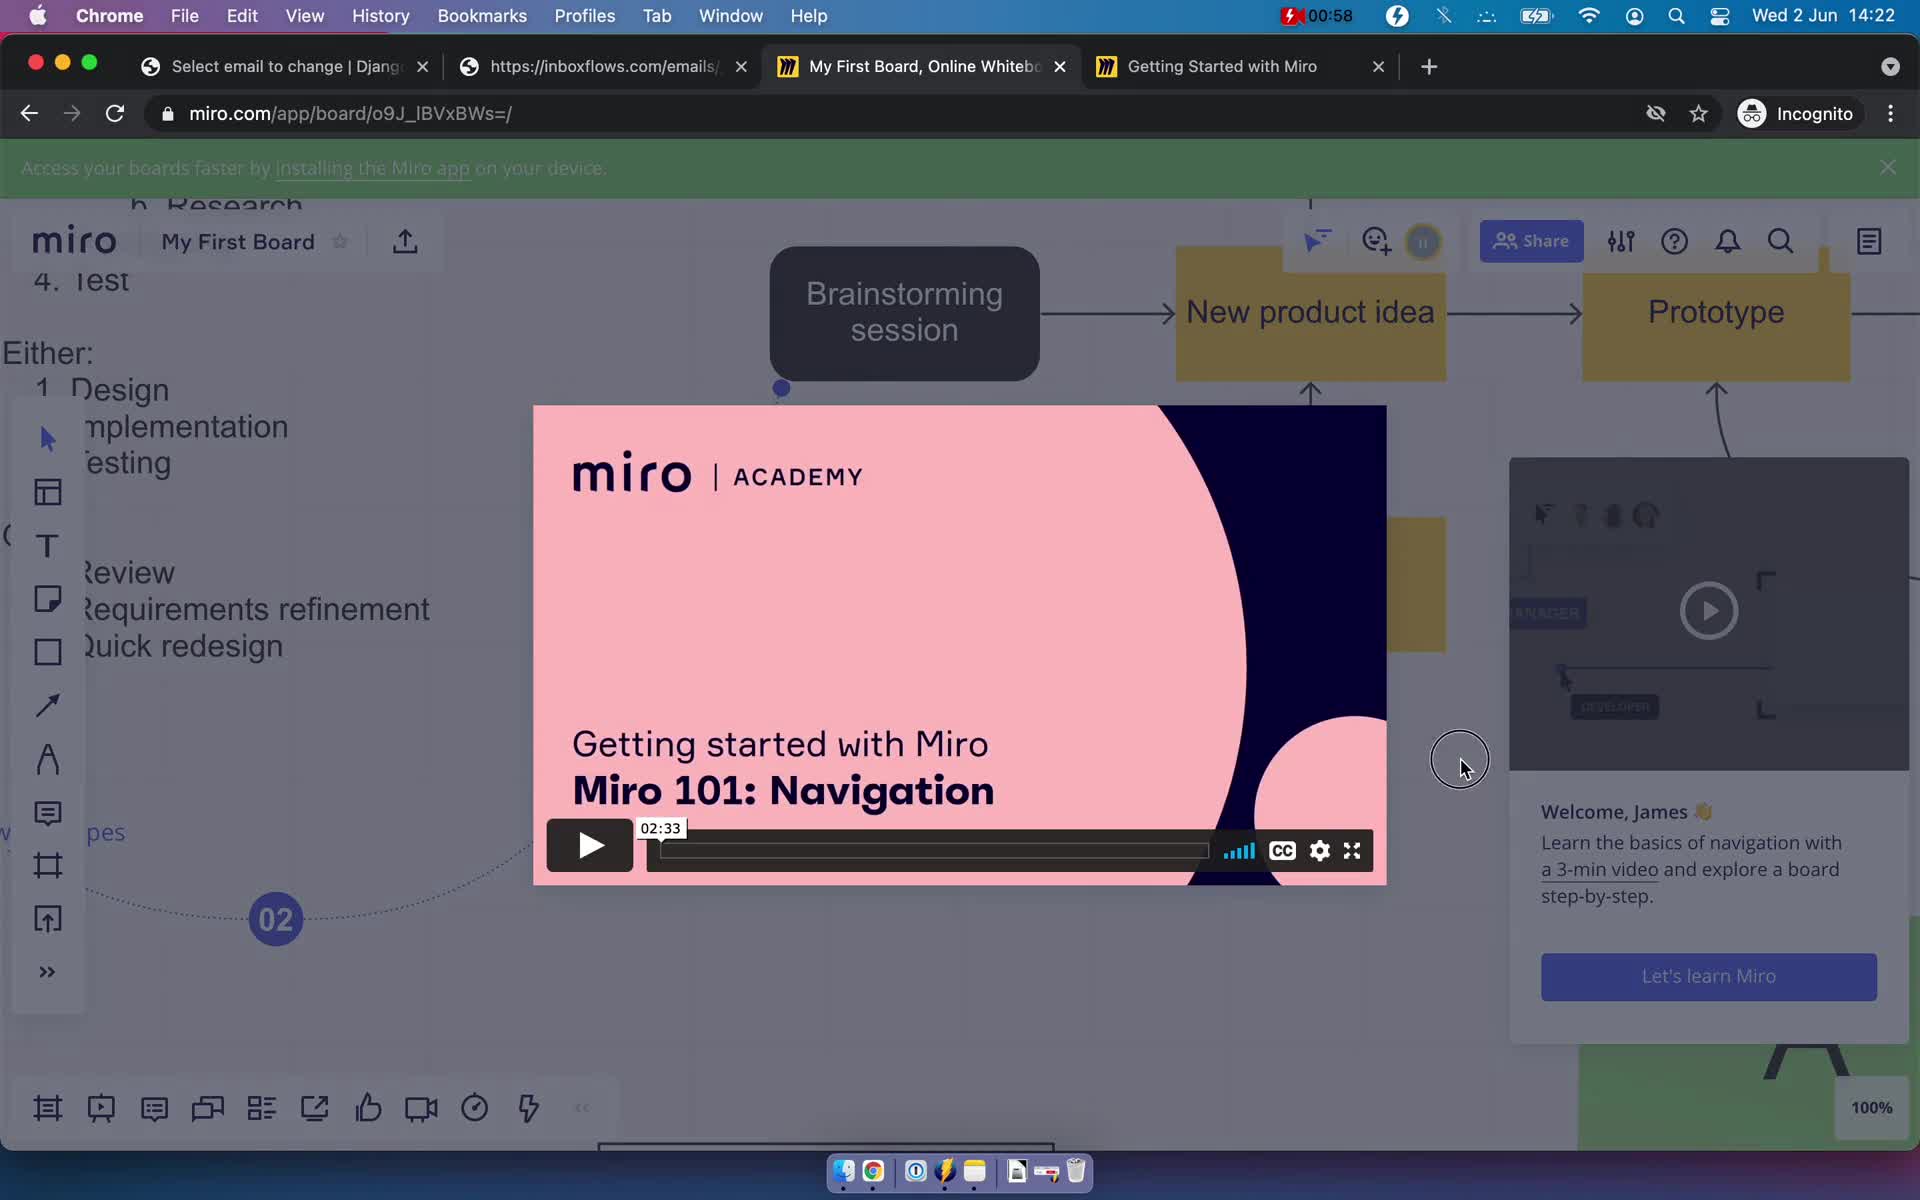The height and width of the screenshot is (1200, 1920).
Task: Click the address bar URL
Action: [350, 113]
